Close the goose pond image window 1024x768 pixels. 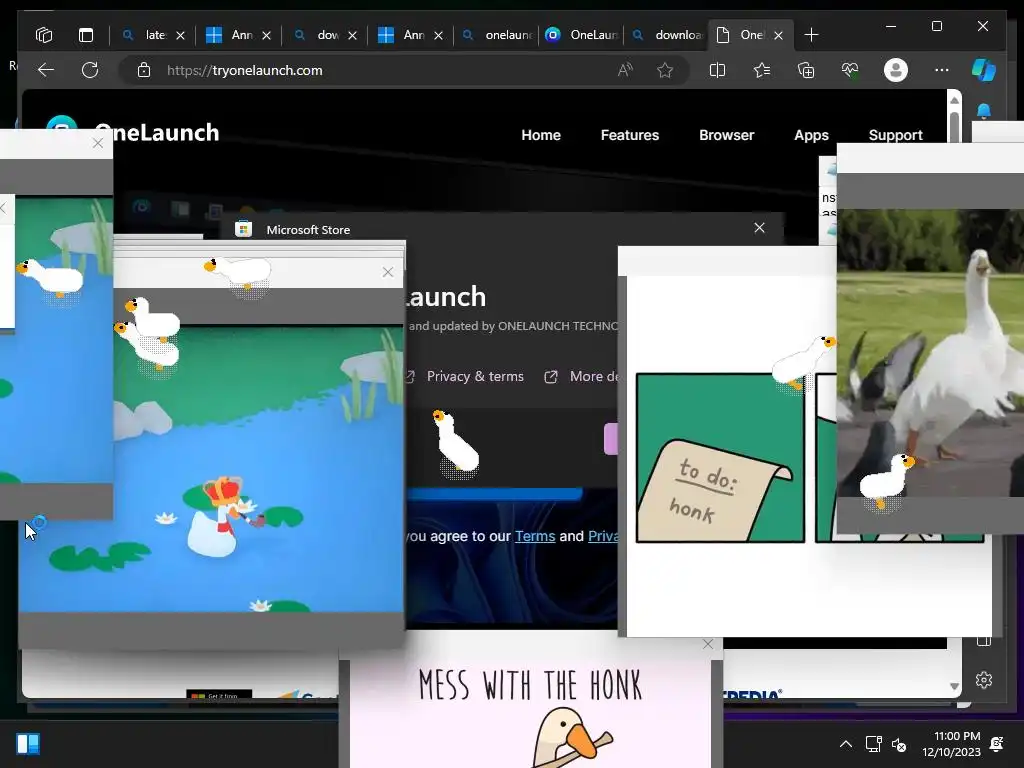point(388,272)
